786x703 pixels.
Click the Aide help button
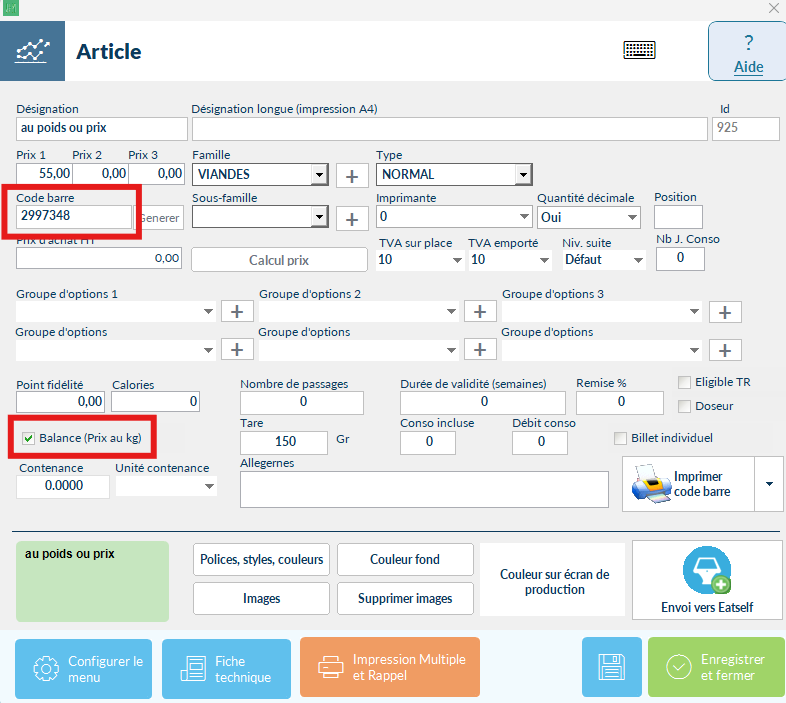point(748,54)
